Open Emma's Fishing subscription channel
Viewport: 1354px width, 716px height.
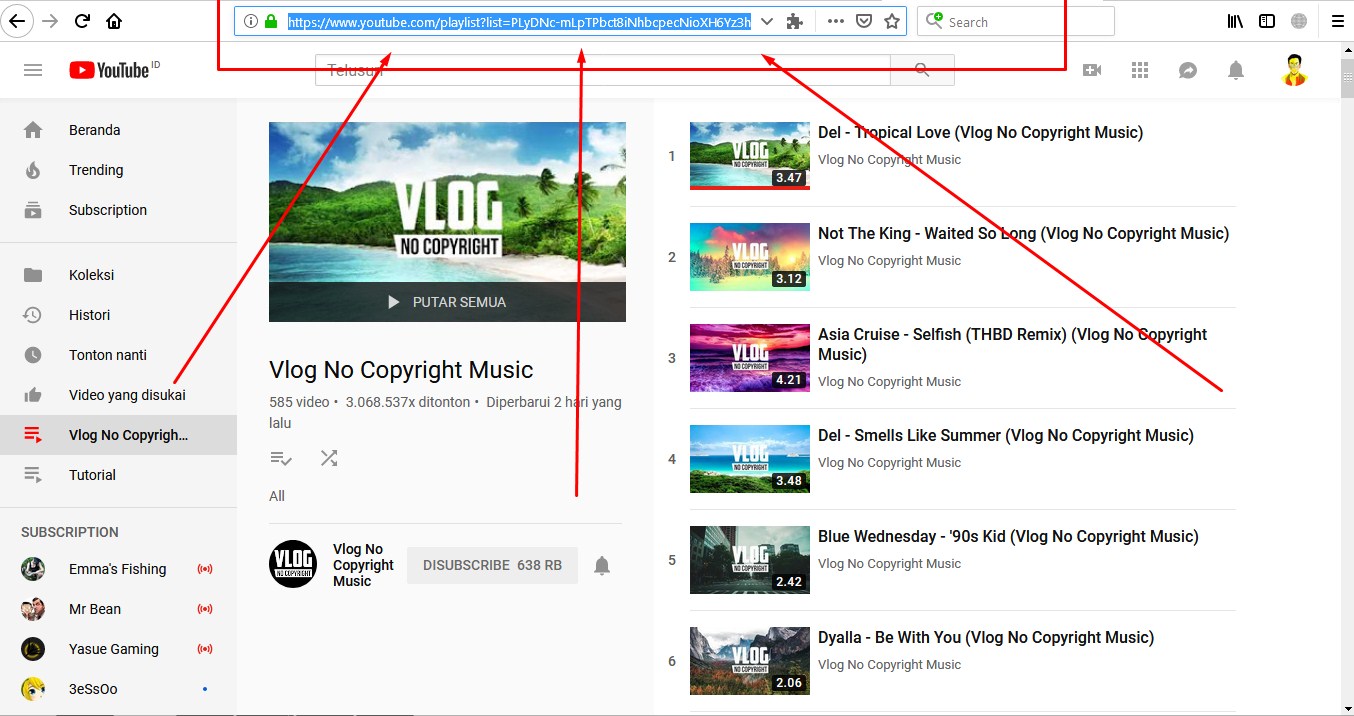[118, 569]
